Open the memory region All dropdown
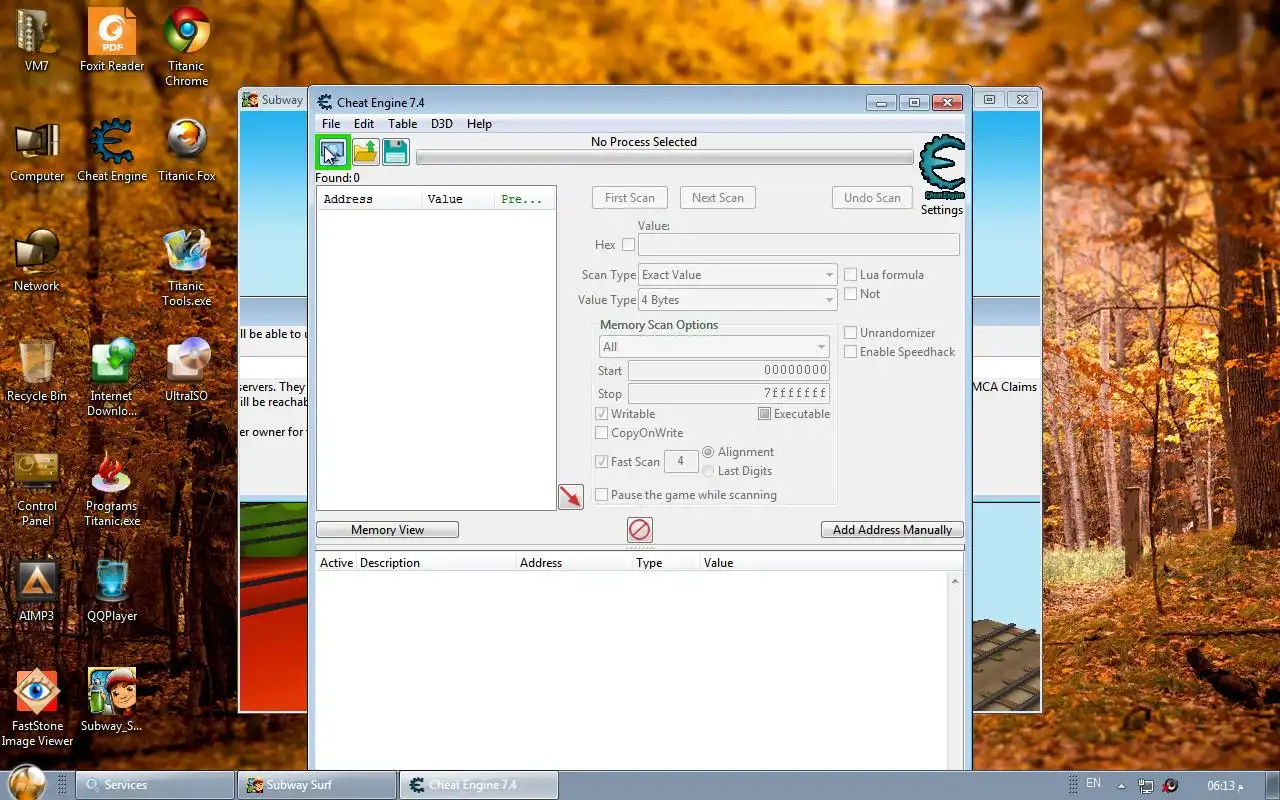Image resolution: width=1280 pixels, height=800 pixels. tap(714, 347)
